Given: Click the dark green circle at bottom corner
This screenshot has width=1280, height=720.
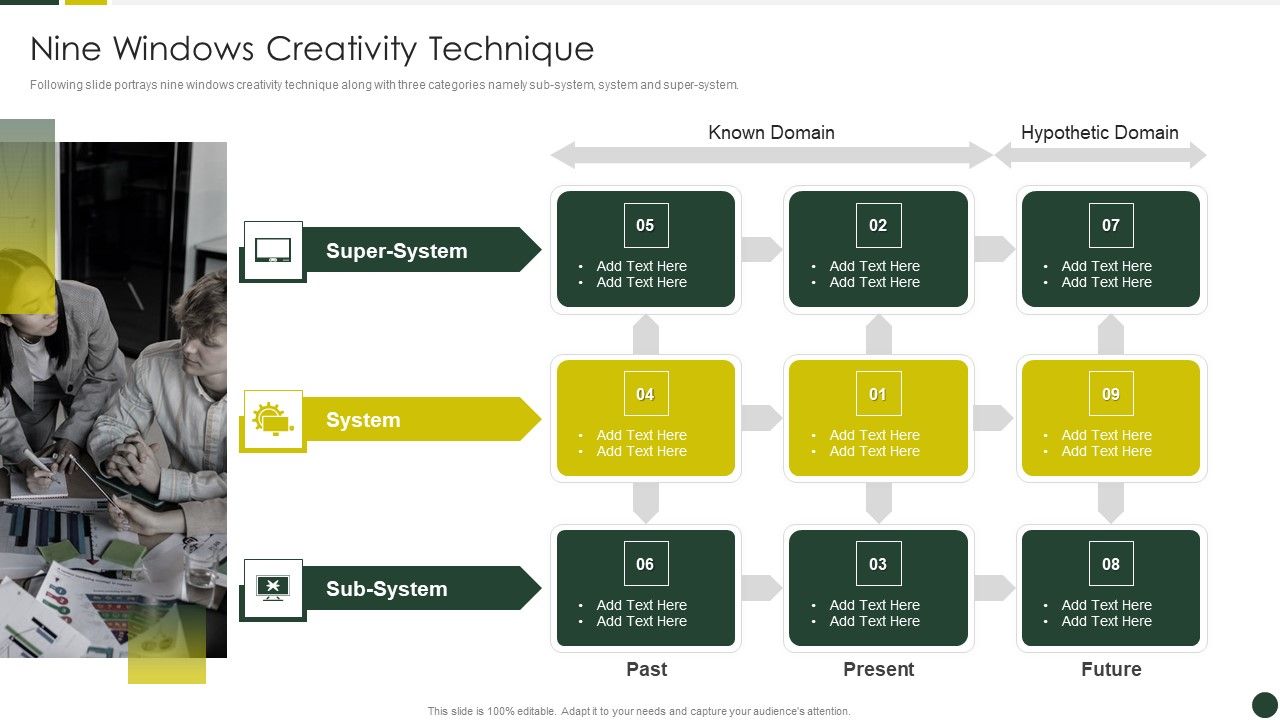Looking at the screenshot, I should pos(1265,705).
